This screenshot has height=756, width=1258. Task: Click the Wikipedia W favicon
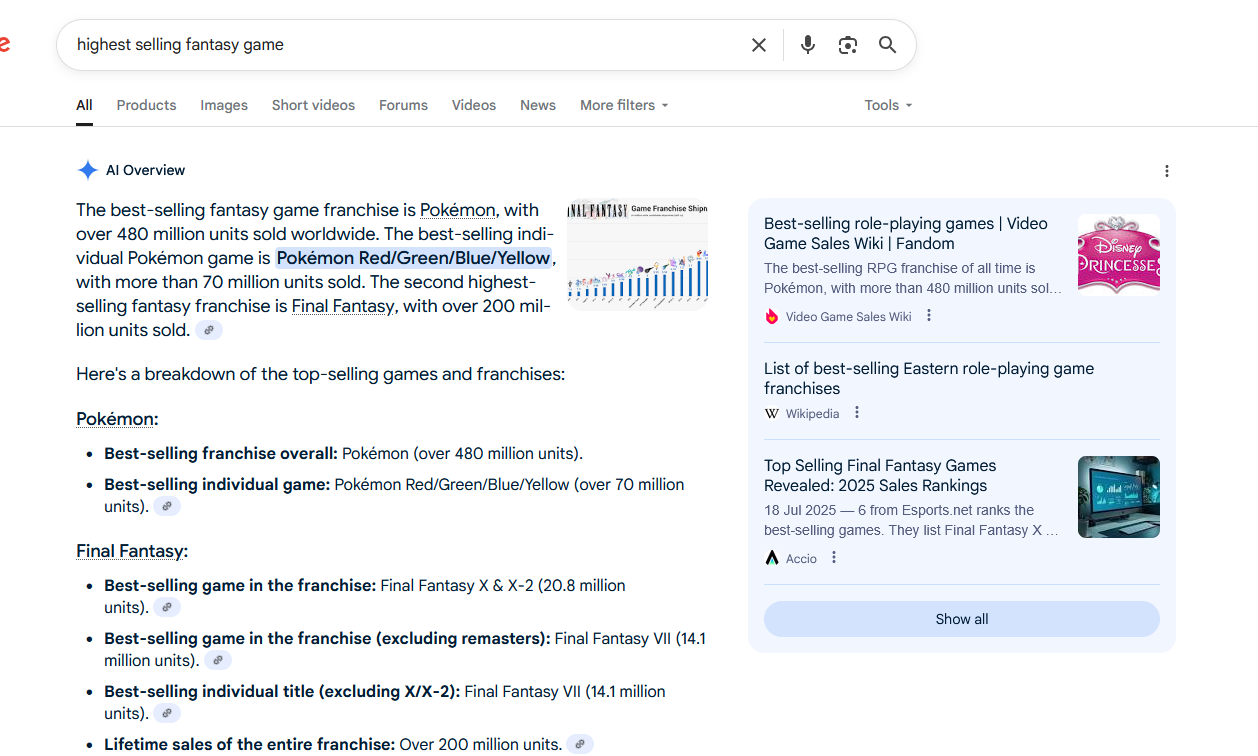[772, 414]
